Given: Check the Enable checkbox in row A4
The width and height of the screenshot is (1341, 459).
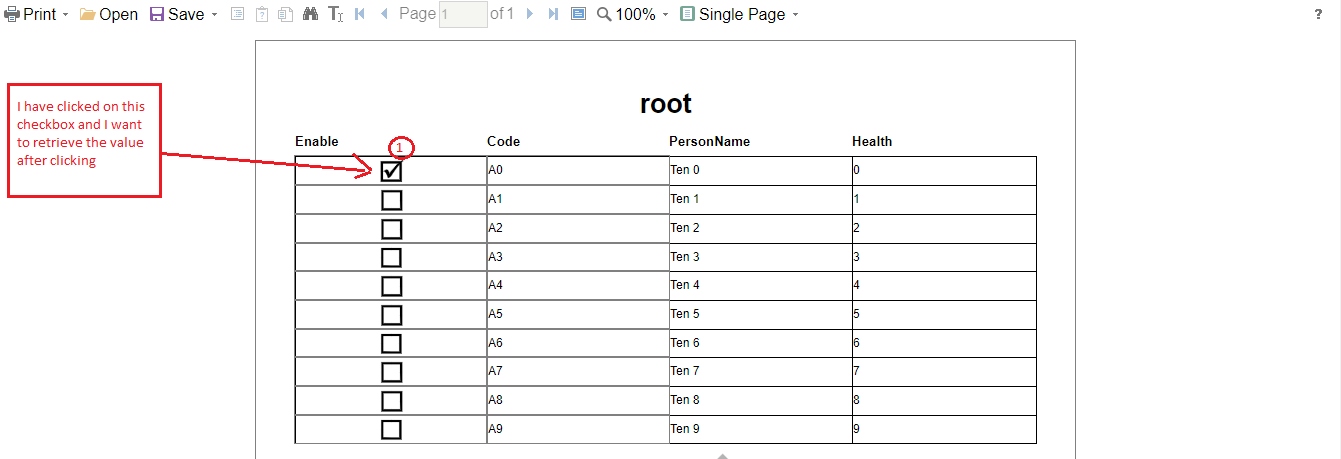Looking at the screenshot, I should point(391,286).
